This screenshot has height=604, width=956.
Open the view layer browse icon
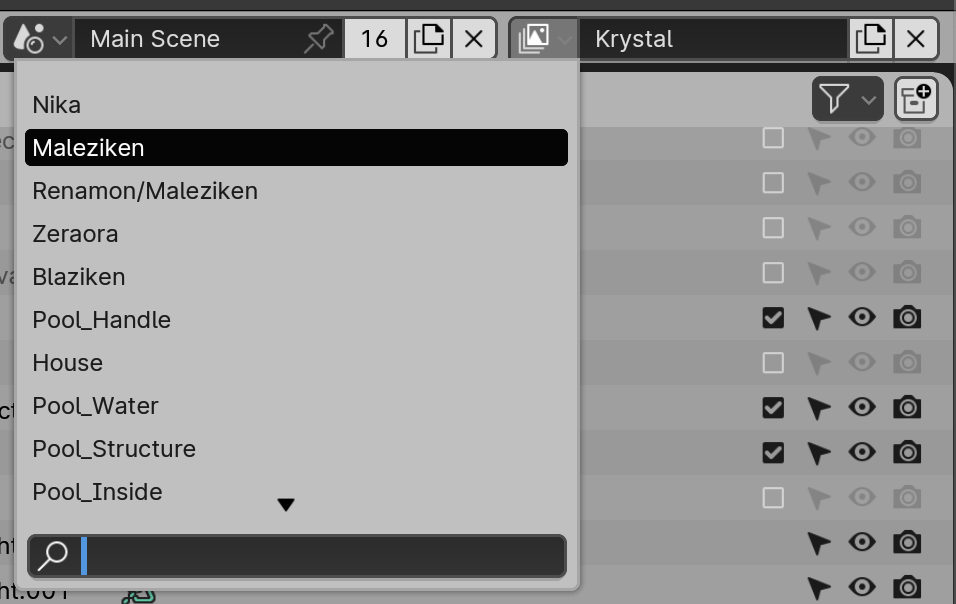[543, 39]
